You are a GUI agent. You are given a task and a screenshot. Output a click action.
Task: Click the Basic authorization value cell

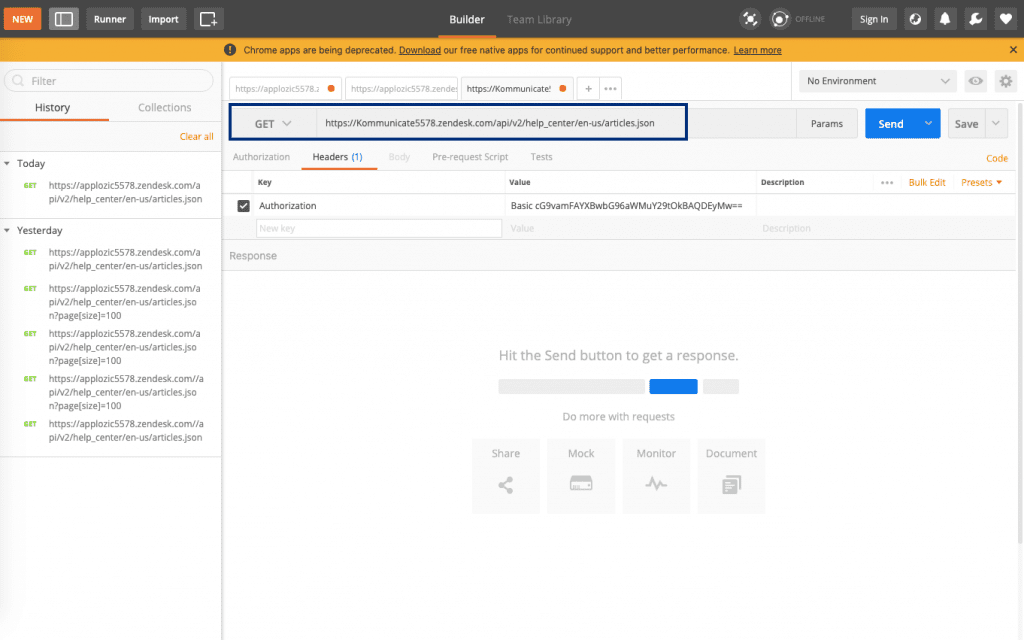[630, 206]
